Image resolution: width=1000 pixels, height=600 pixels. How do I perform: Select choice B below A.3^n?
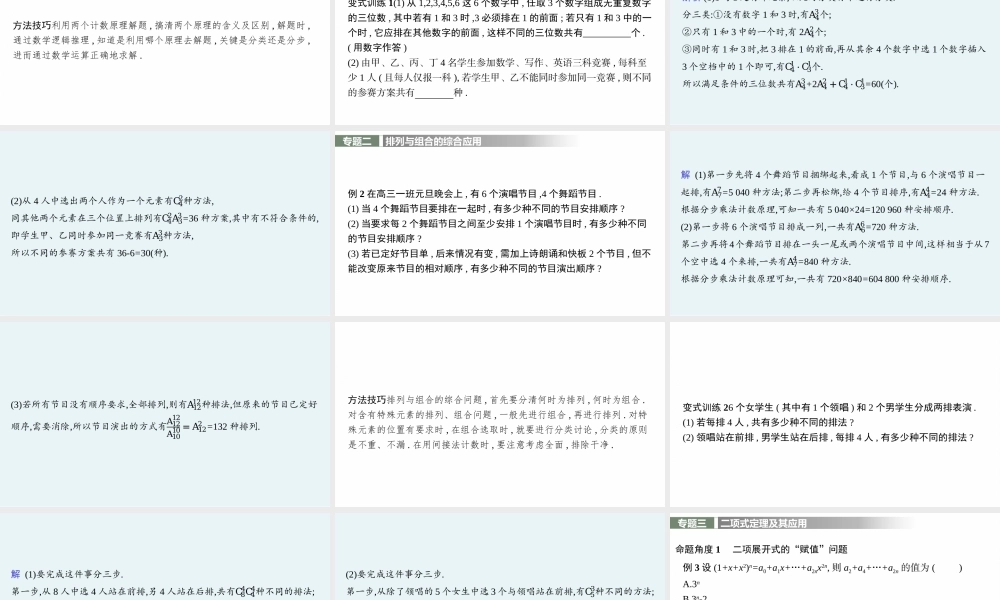pos(689,597)
